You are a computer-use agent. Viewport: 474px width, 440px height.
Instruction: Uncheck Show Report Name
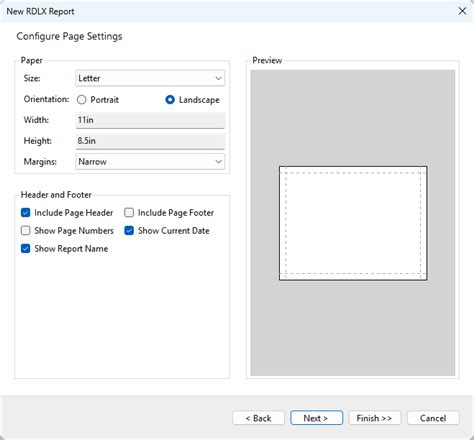click(x=26, y=249)
